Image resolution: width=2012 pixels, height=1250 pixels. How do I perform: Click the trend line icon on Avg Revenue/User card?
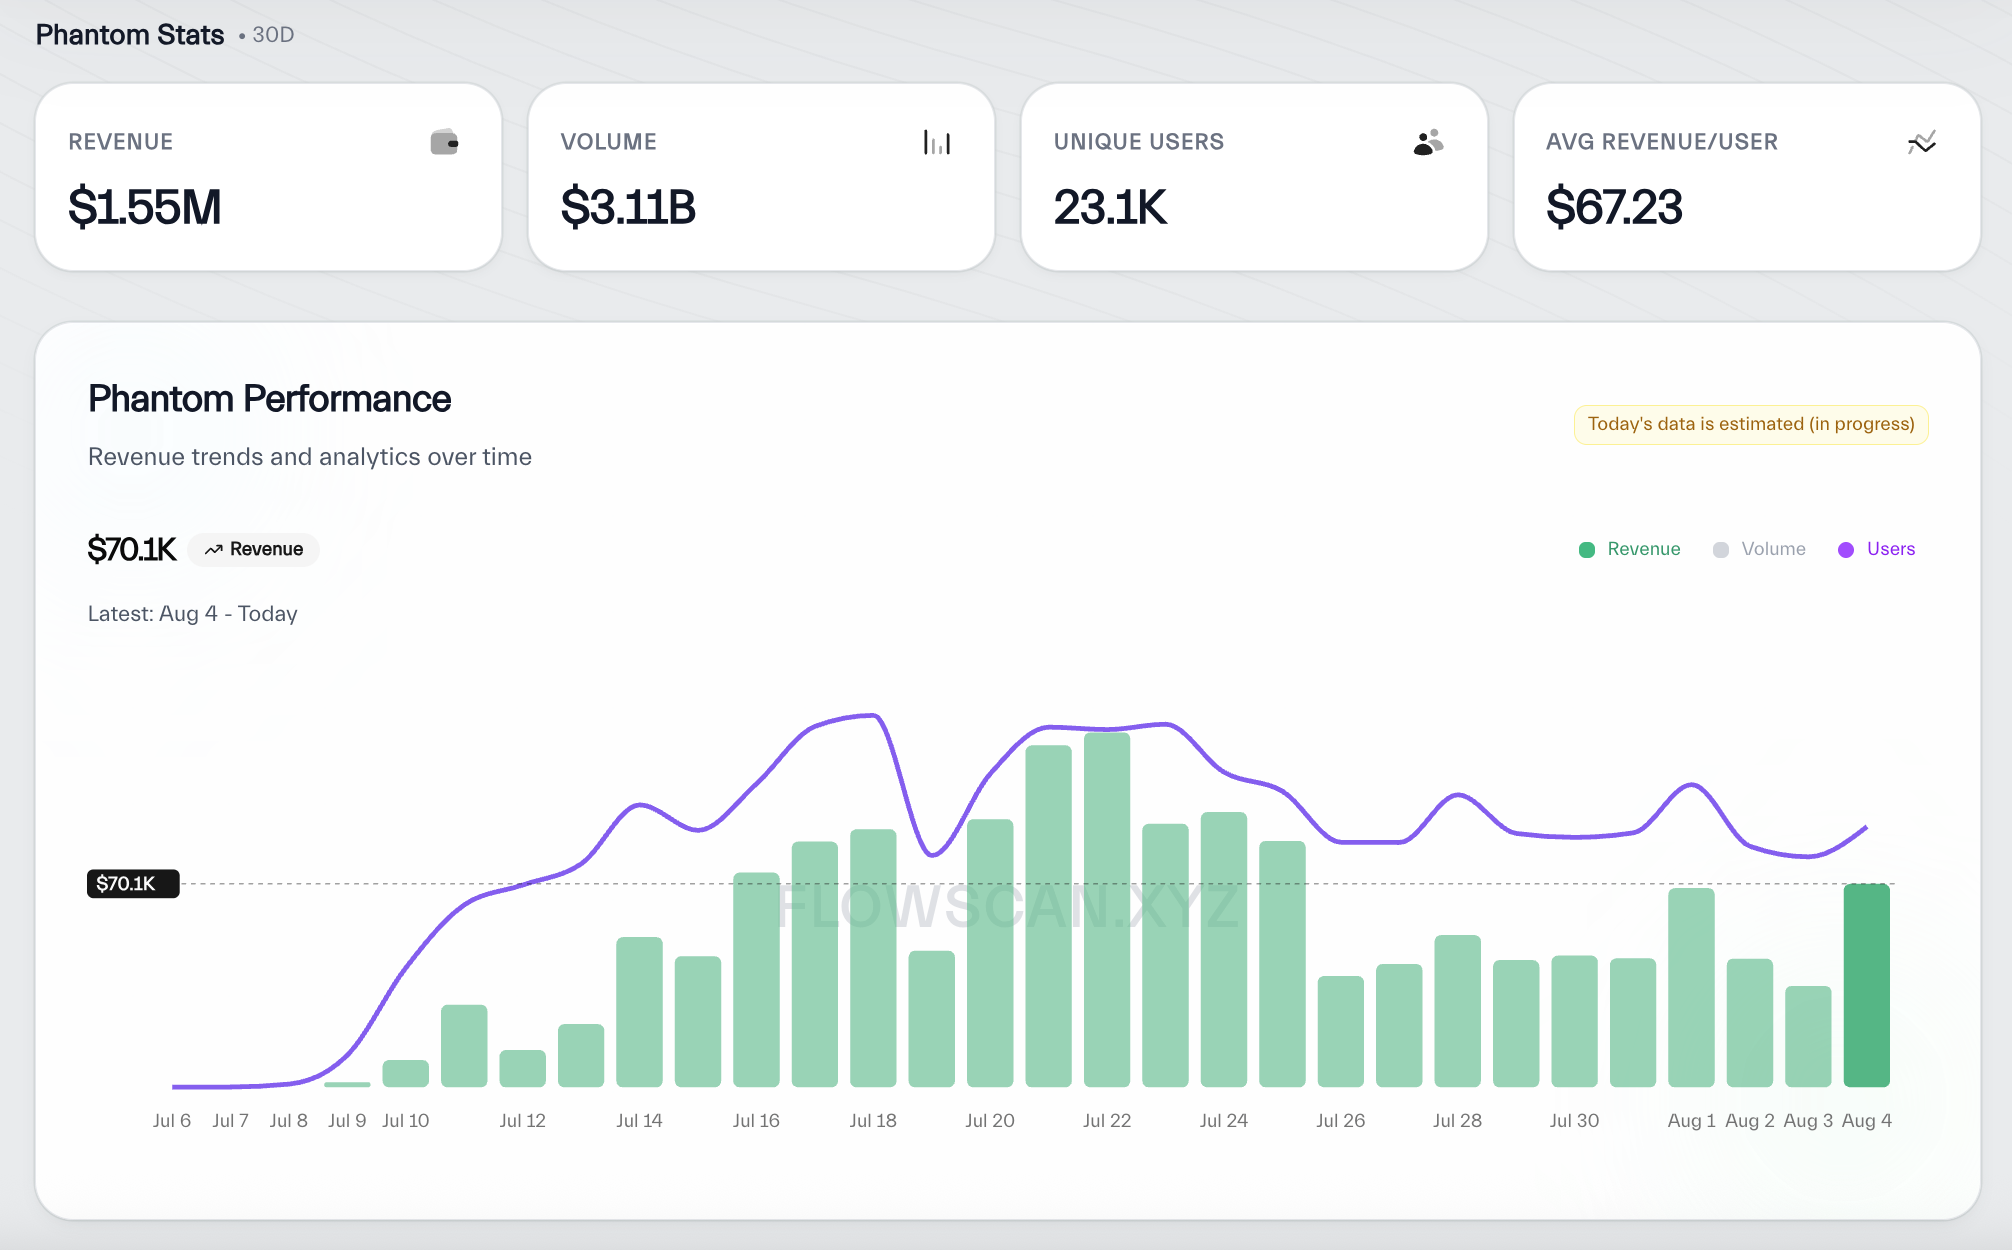[x=1921, y=143]
